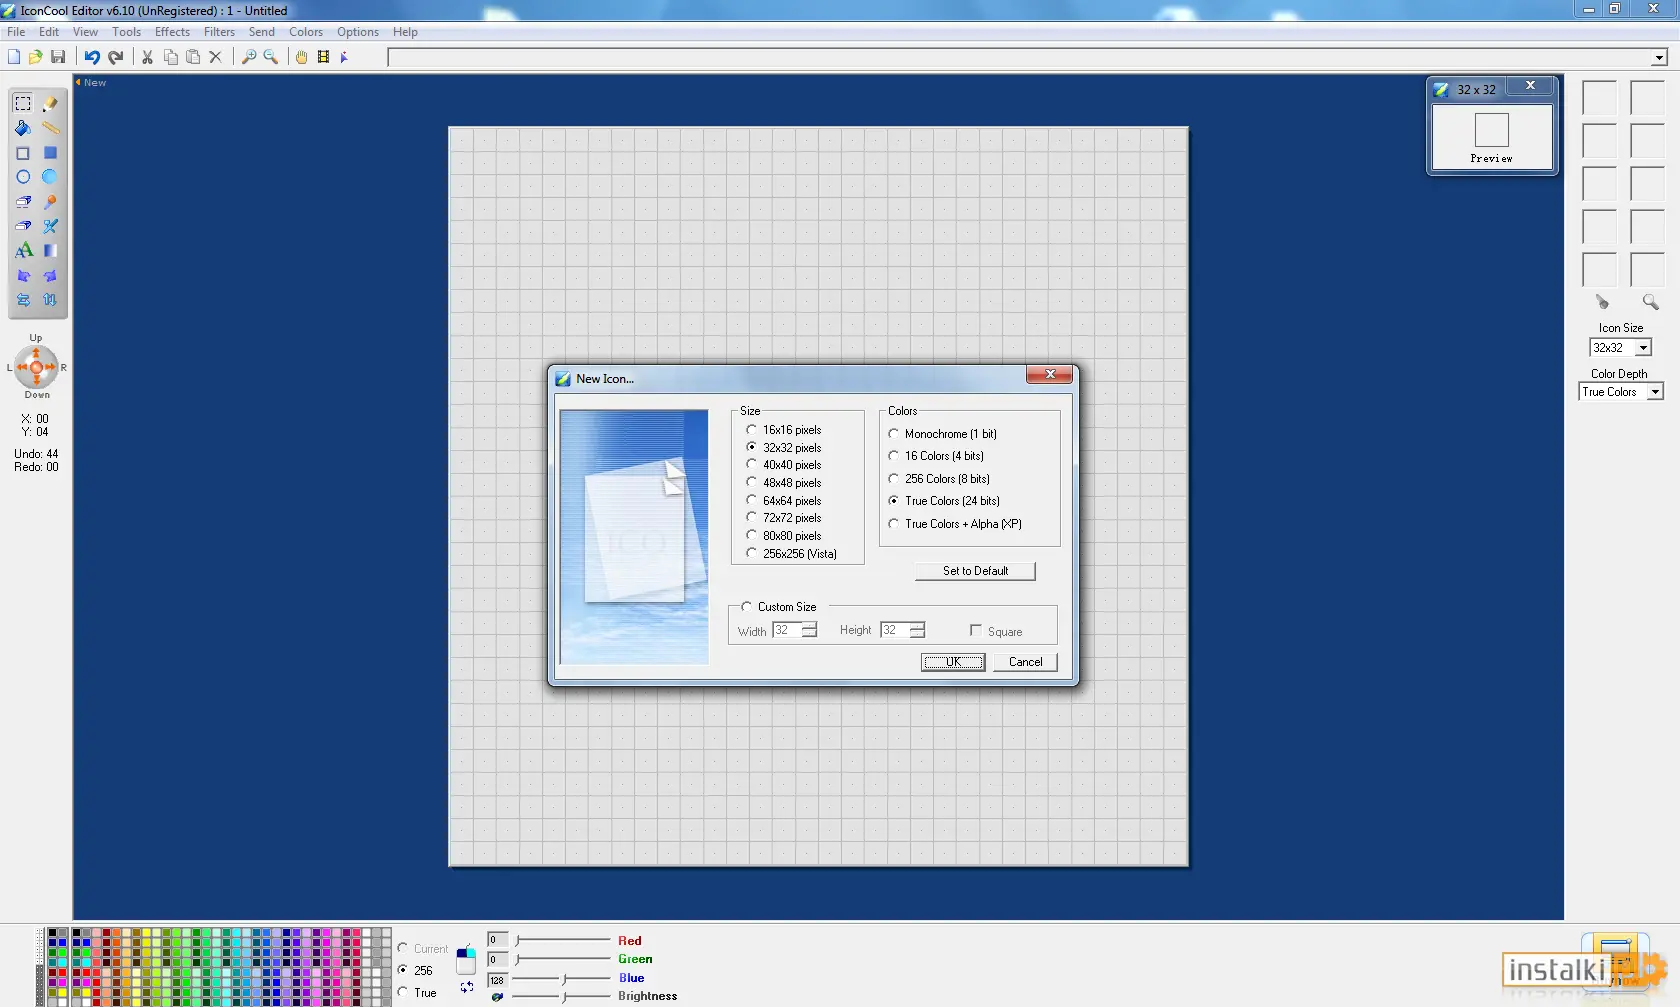The height and width of the screenshot is (1007, 1680).
Task: Click the Red slider track
Action: tap(563, 940)
